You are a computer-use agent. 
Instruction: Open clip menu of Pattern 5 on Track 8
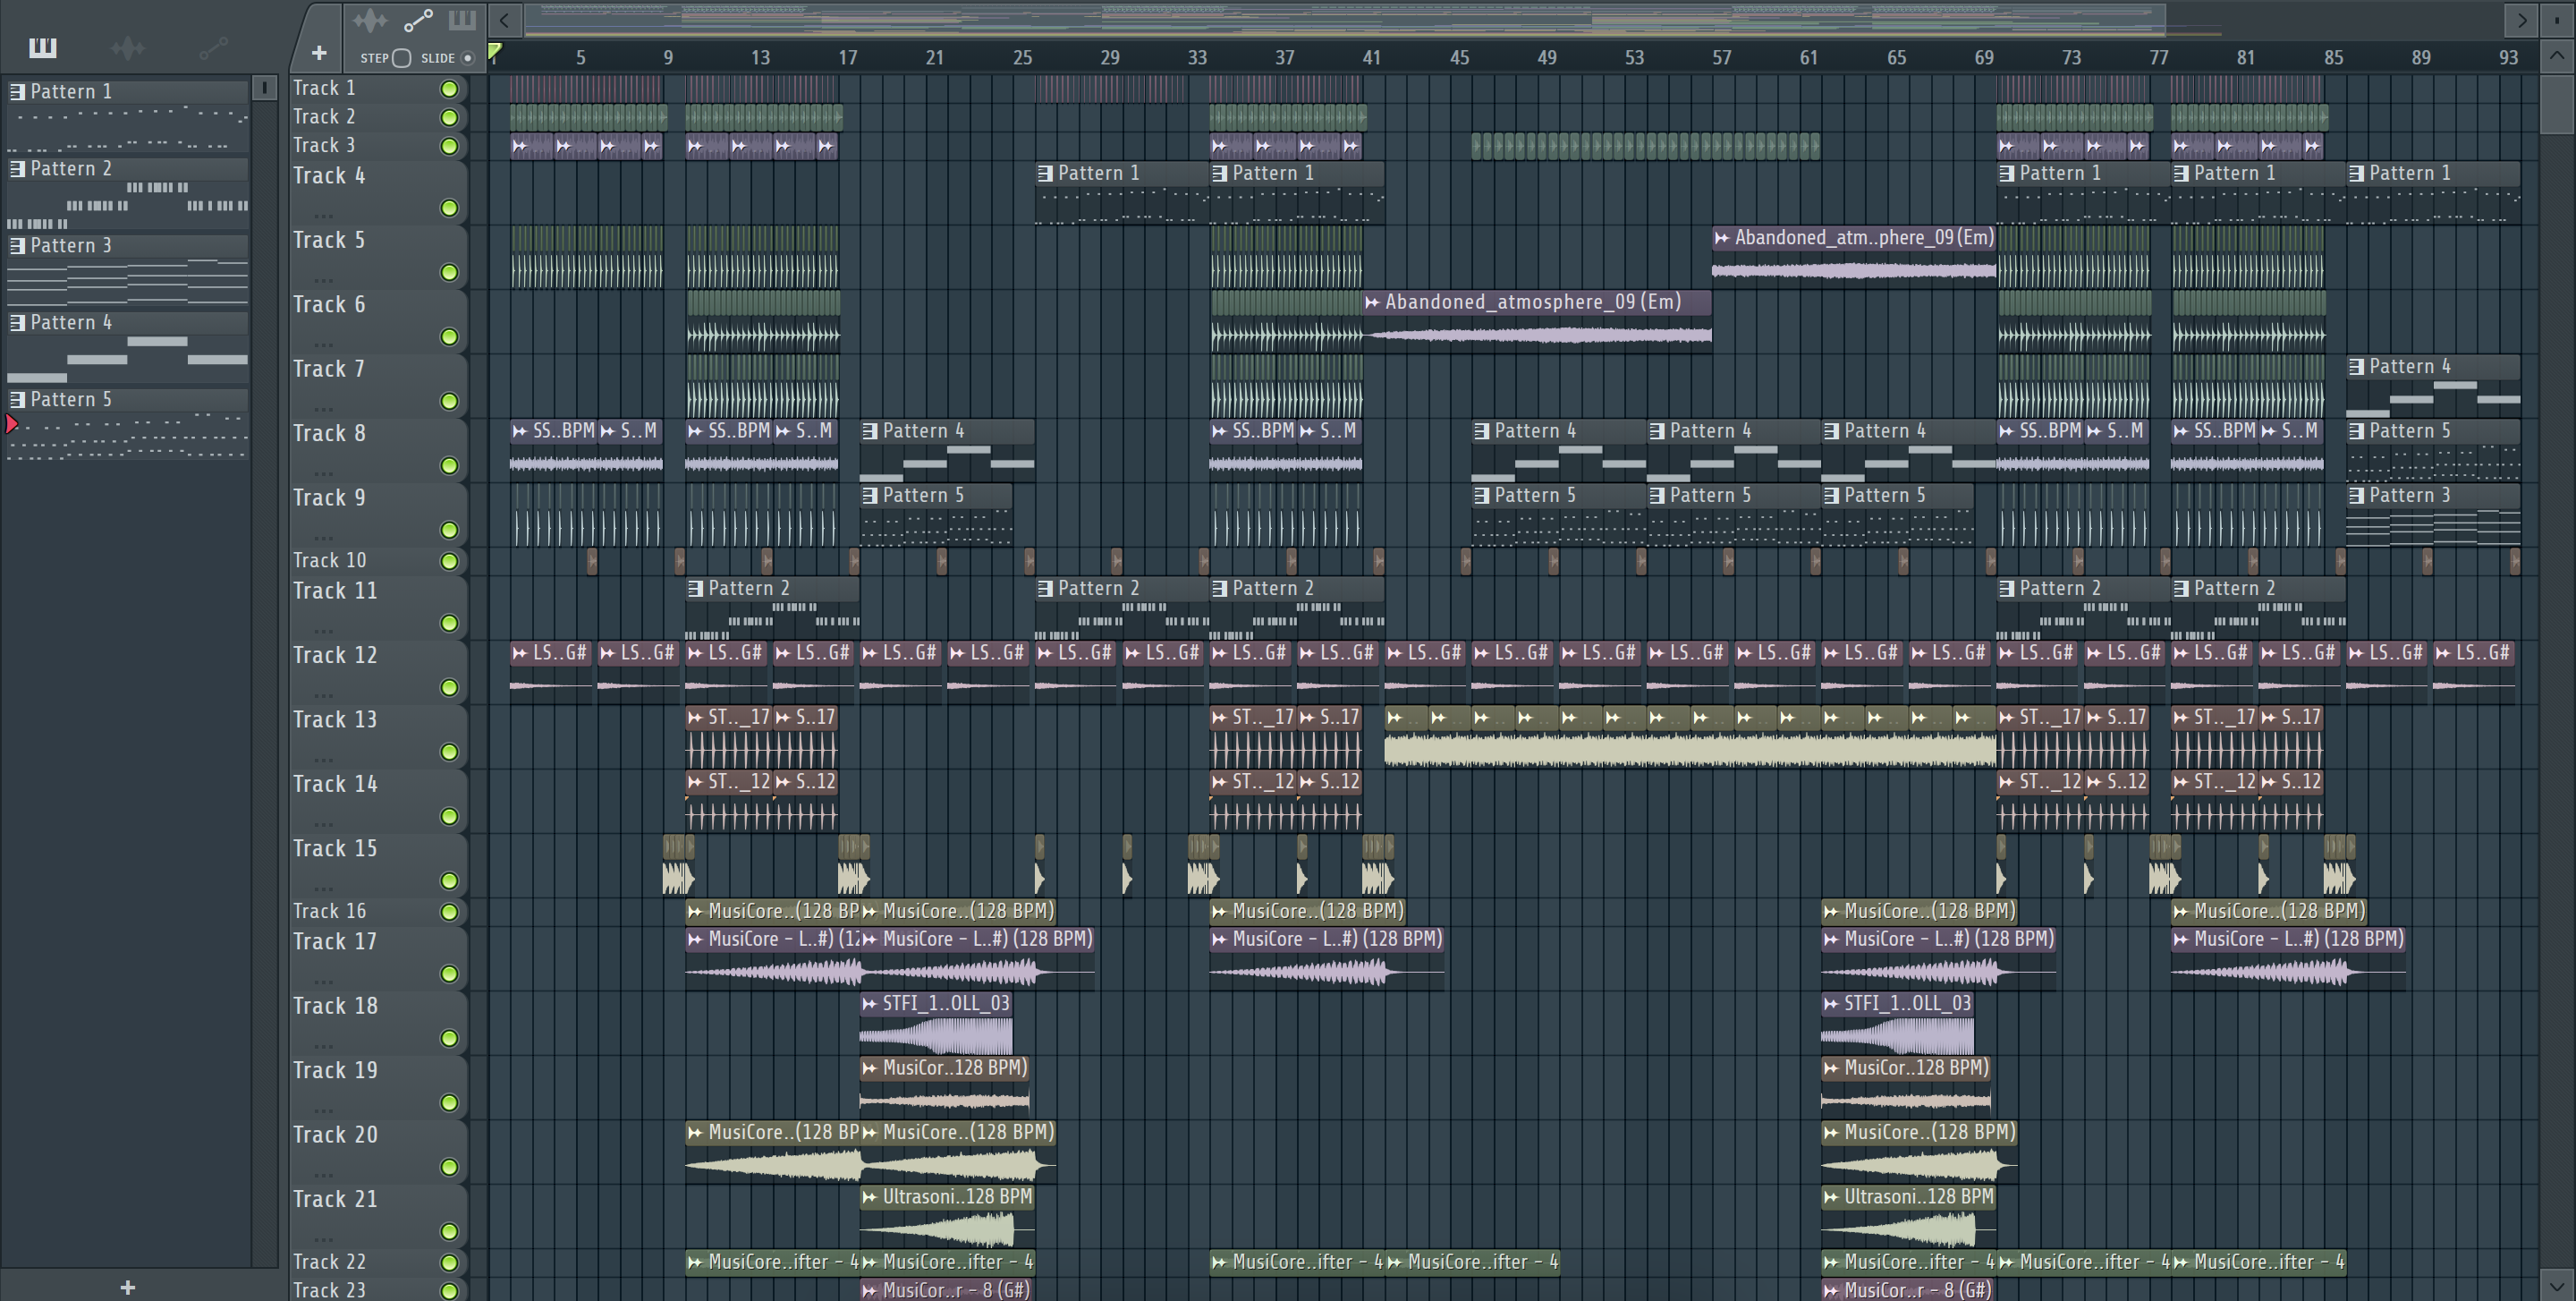[x=2357, y=431]
